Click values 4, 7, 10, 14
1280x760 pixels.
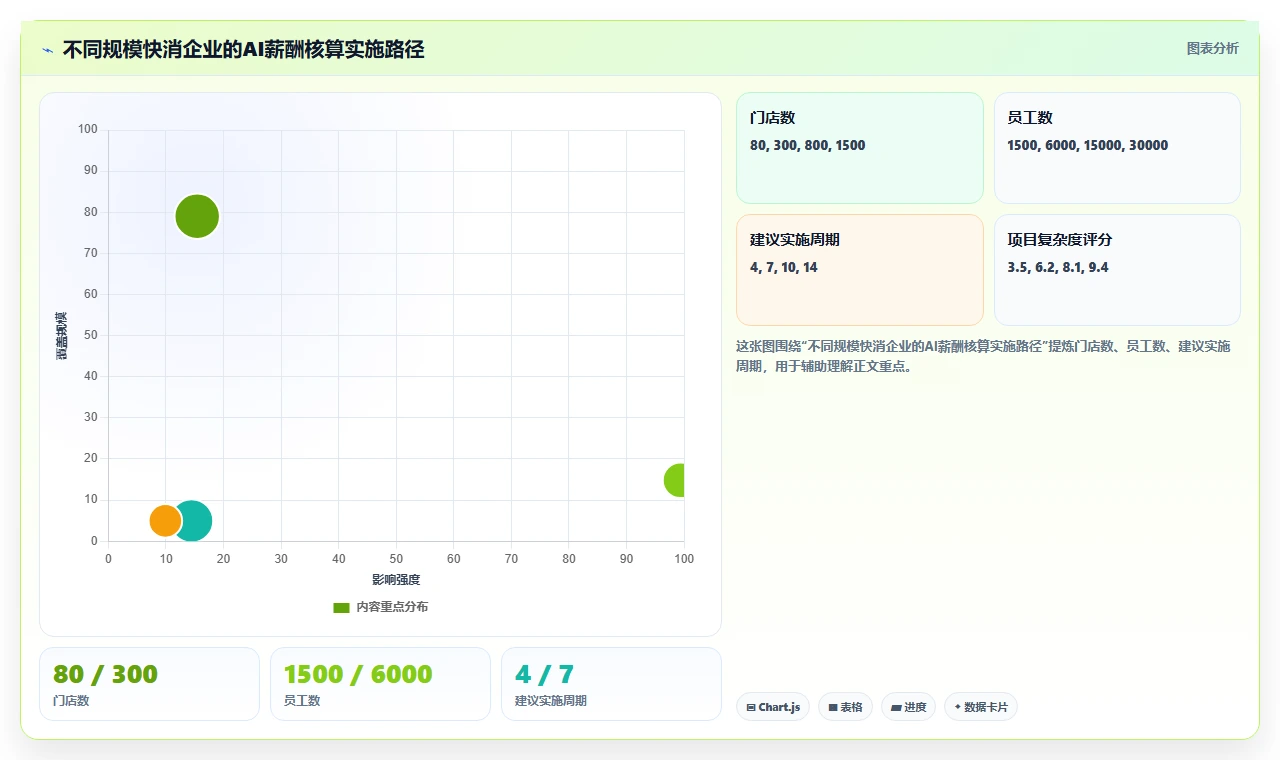[784, 267]
